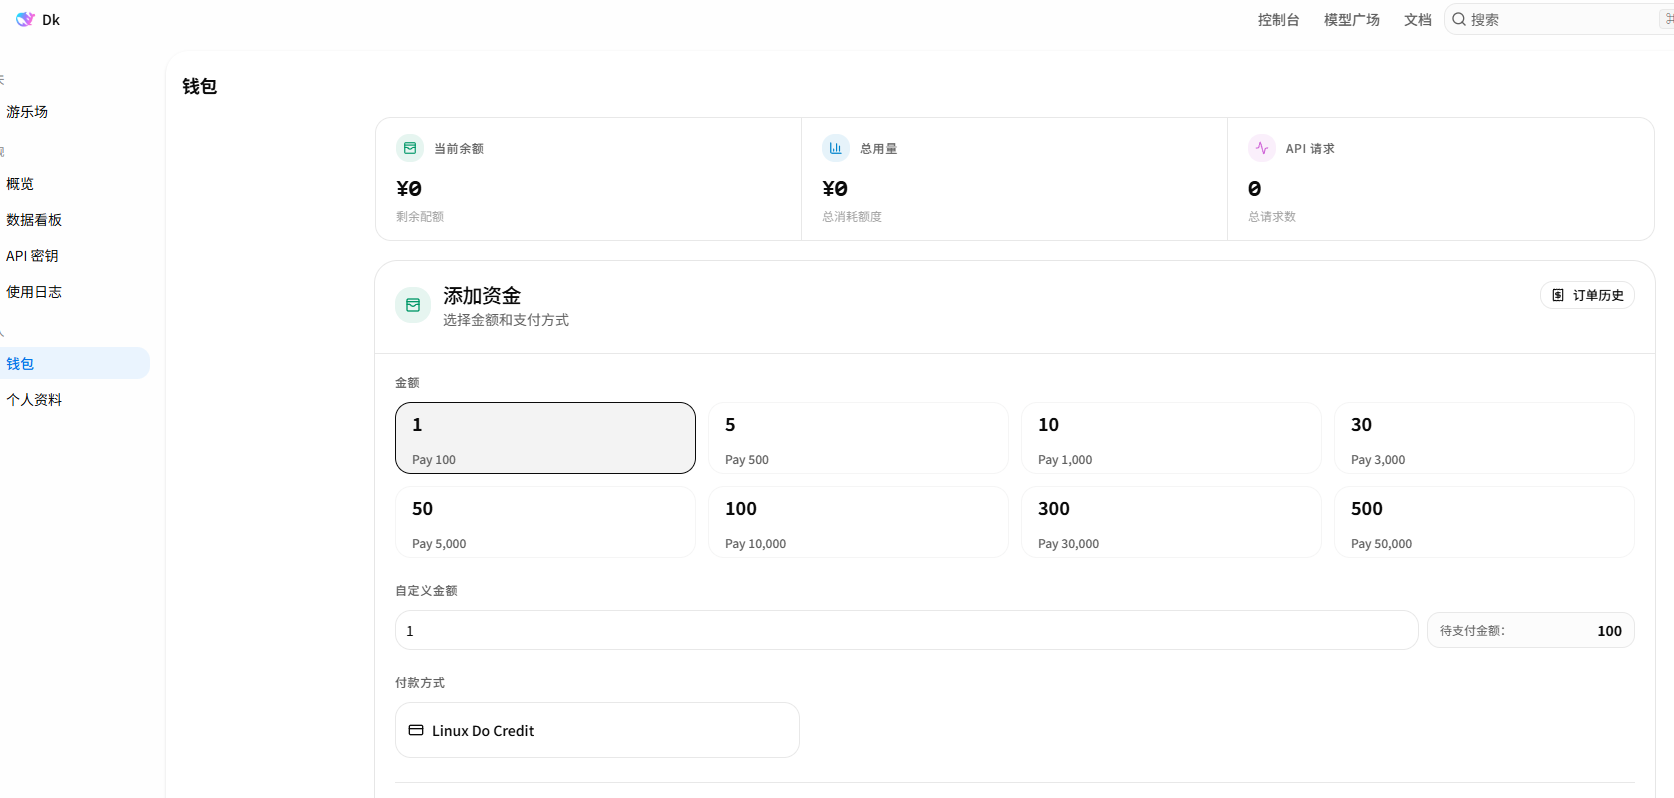Screen dimensions: 1674x798
Task: Select amount 5 (Pay 500)
Action: coord(858,438)
